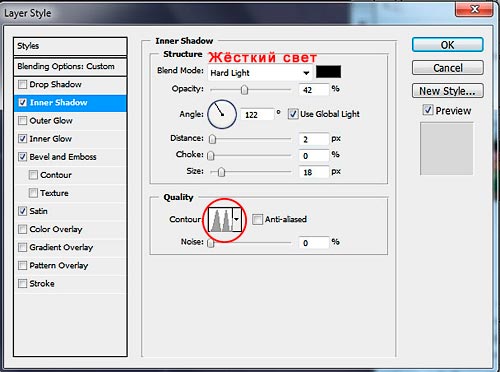
Task: Click the Contour curve thumbnail
Action: pyautogui.click(x=220, y=219)
